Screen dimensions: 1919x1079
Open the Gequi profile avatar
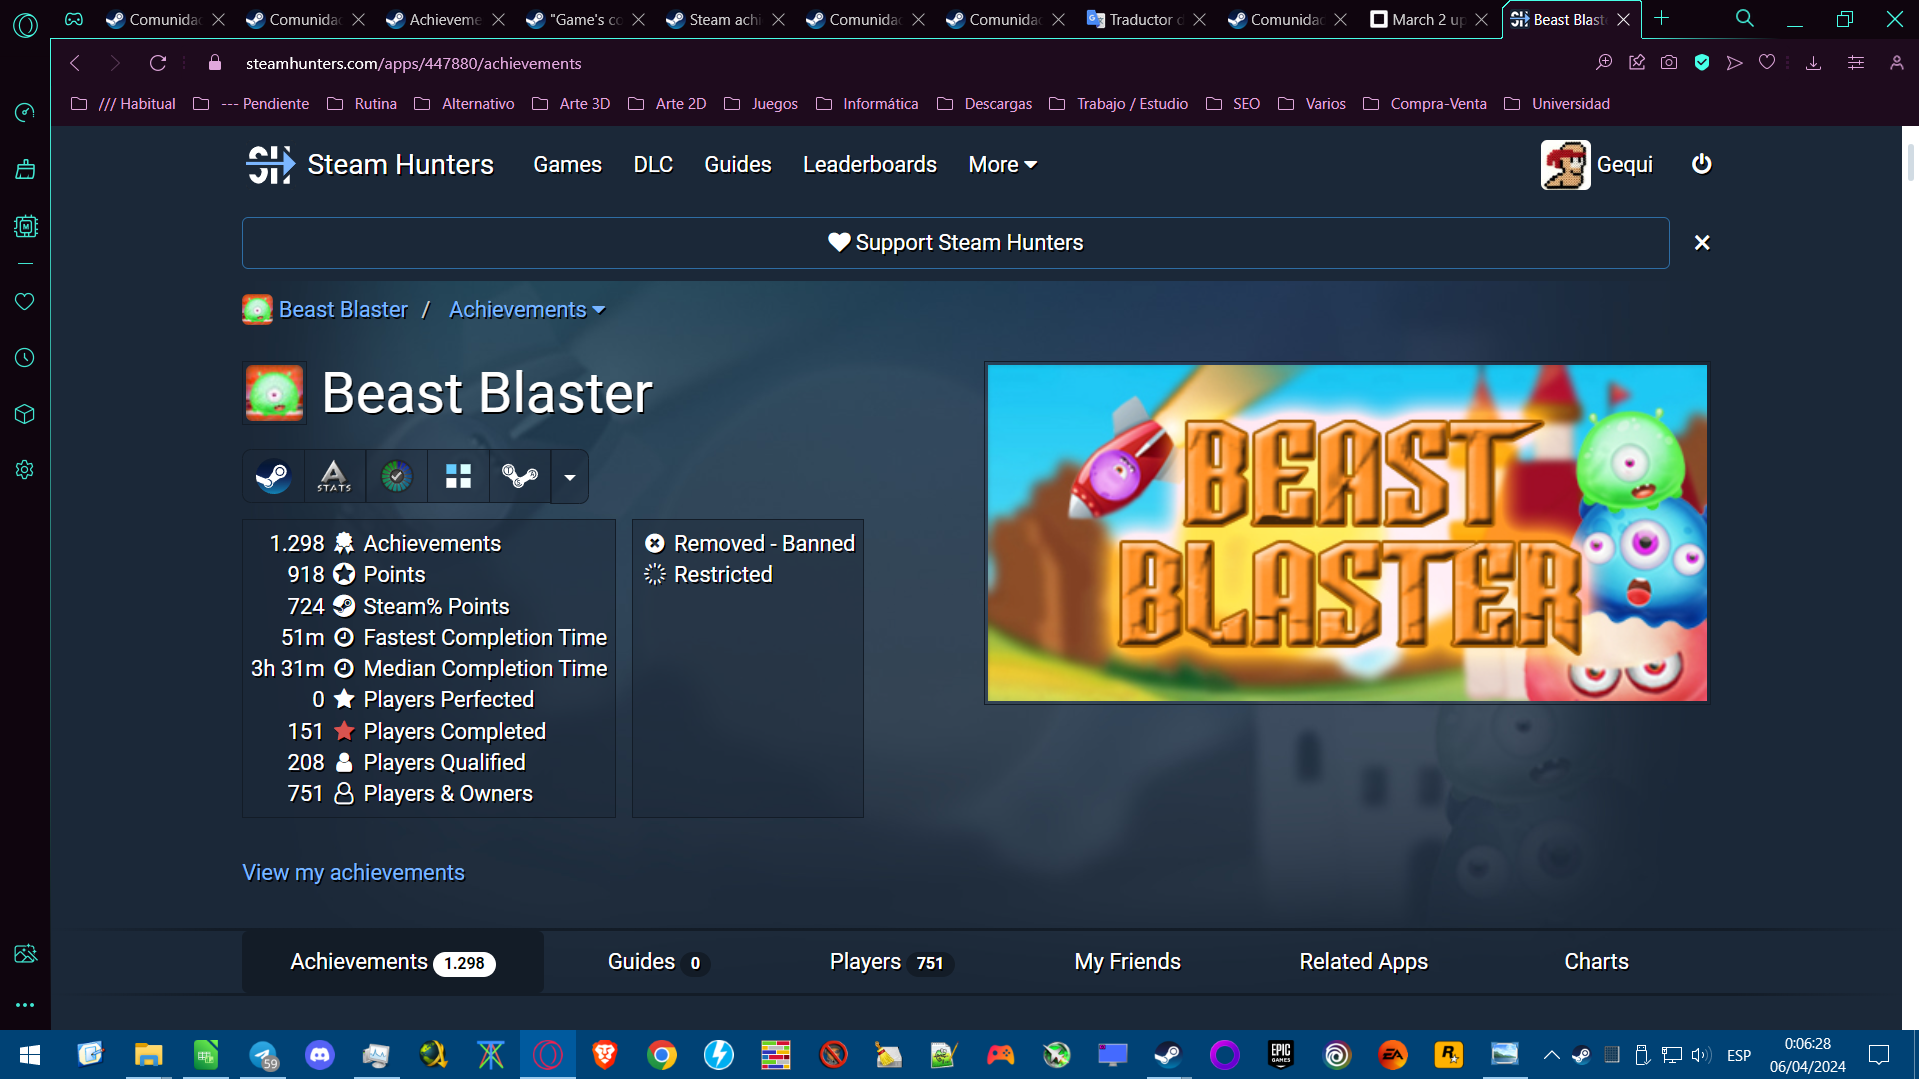[1565, 164]
